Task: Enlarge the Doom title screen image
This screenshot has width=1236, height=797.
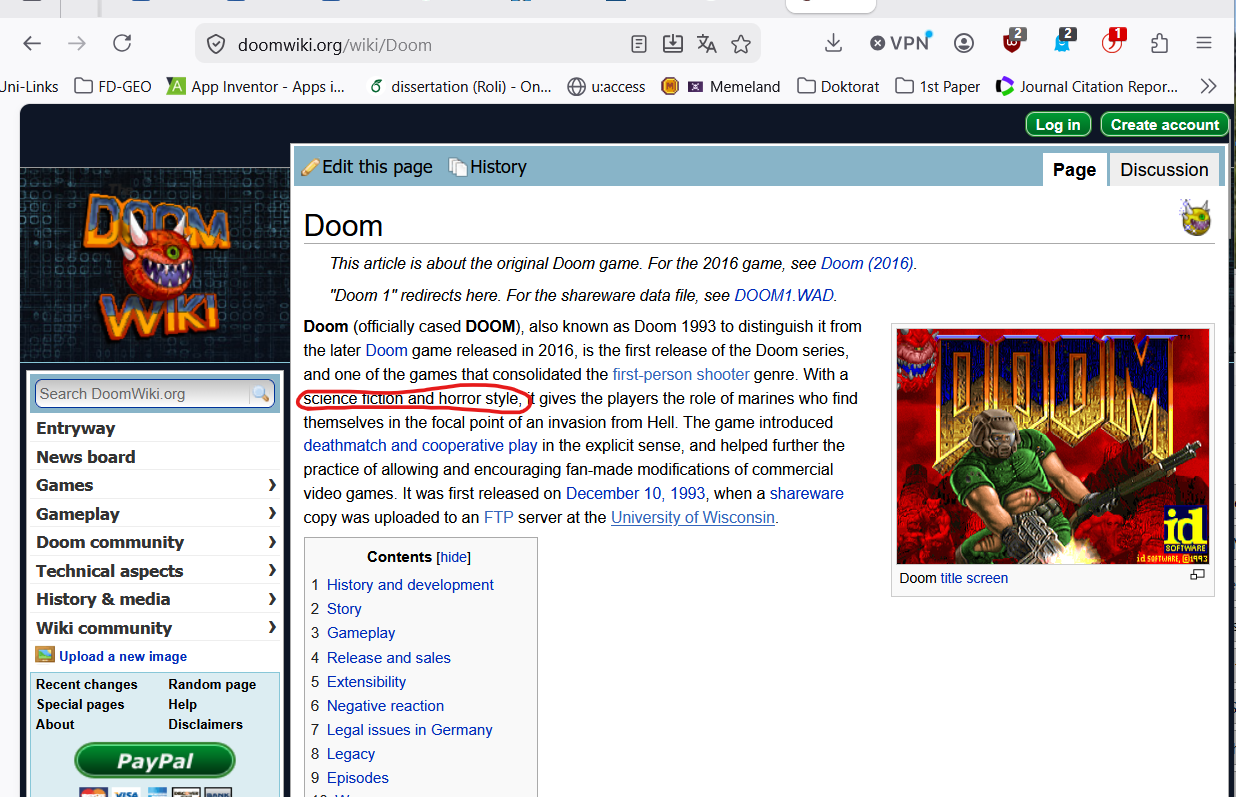Action: click(1197, 575)
